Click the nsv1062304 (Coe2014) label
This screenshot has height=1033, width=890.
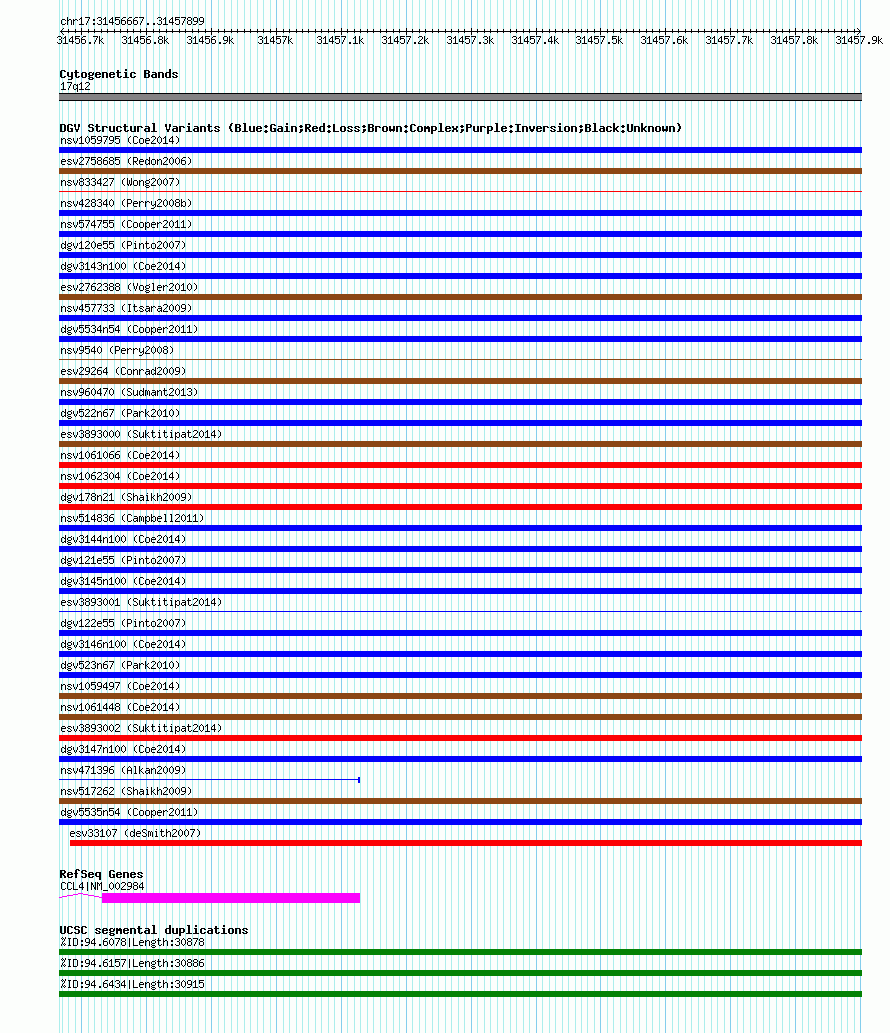(x=120, y=476)
